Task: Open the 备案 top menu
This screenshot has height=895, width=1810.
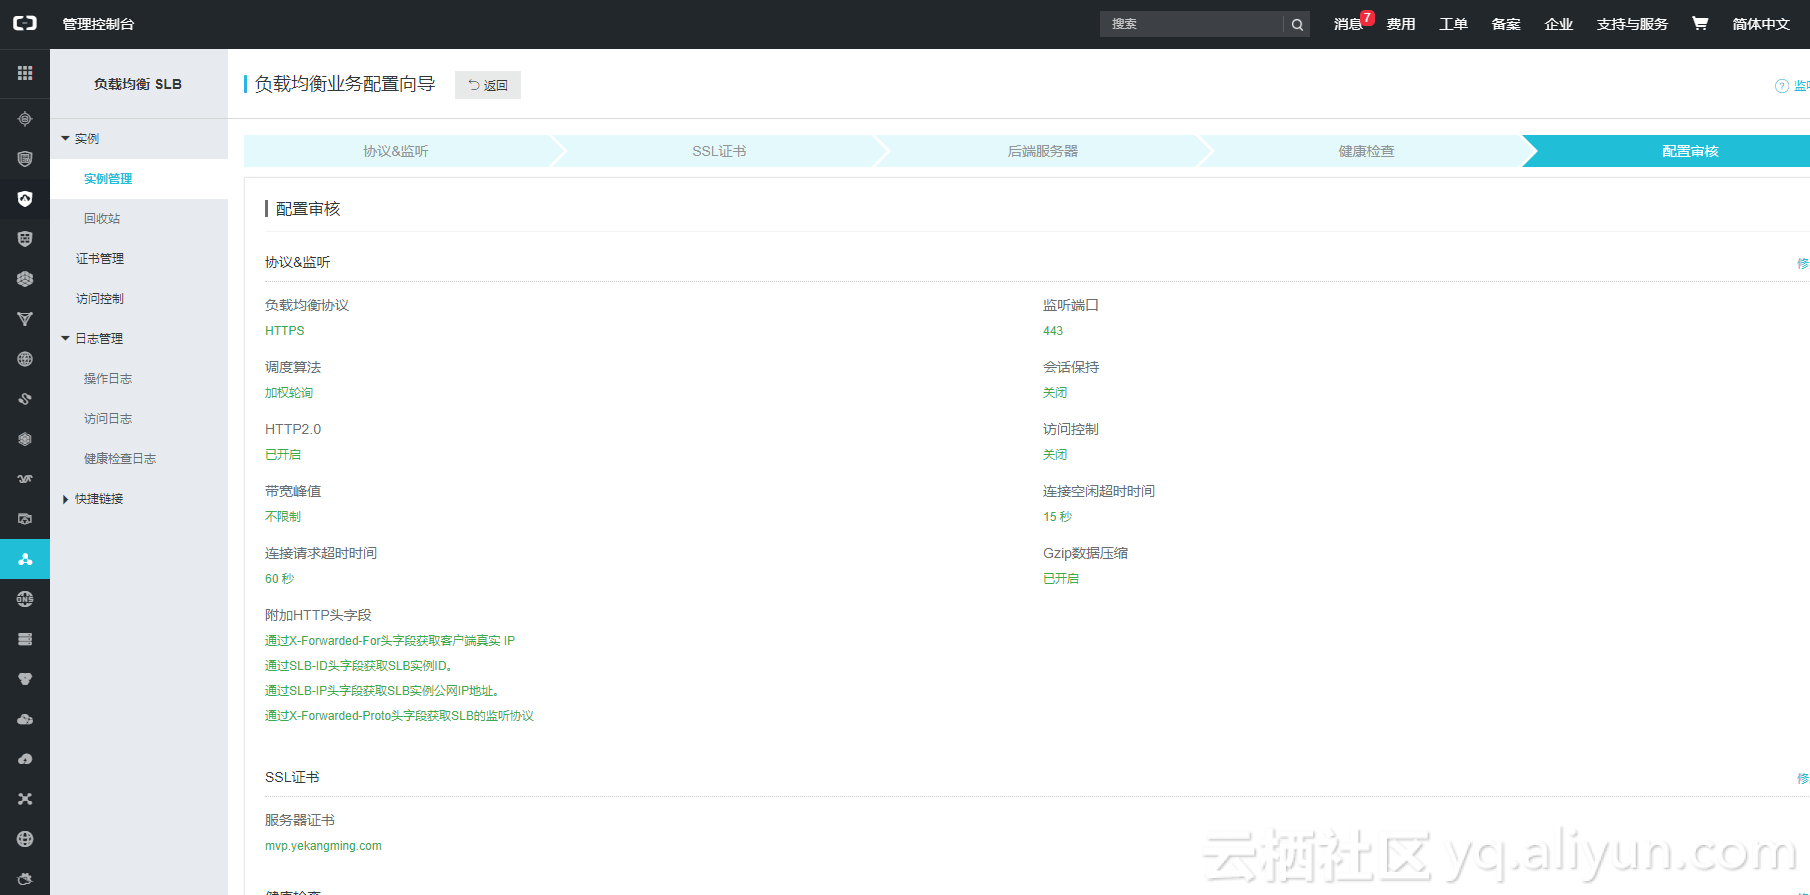Action: click(1506, 24)
